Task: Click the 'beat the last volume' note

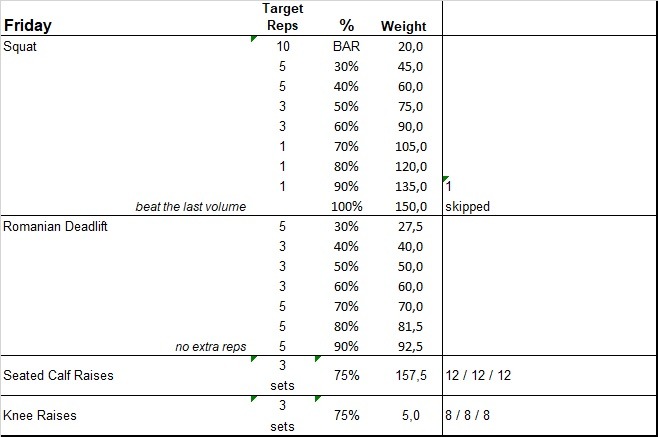Action: pyautogui.click(x=191, y=207)
